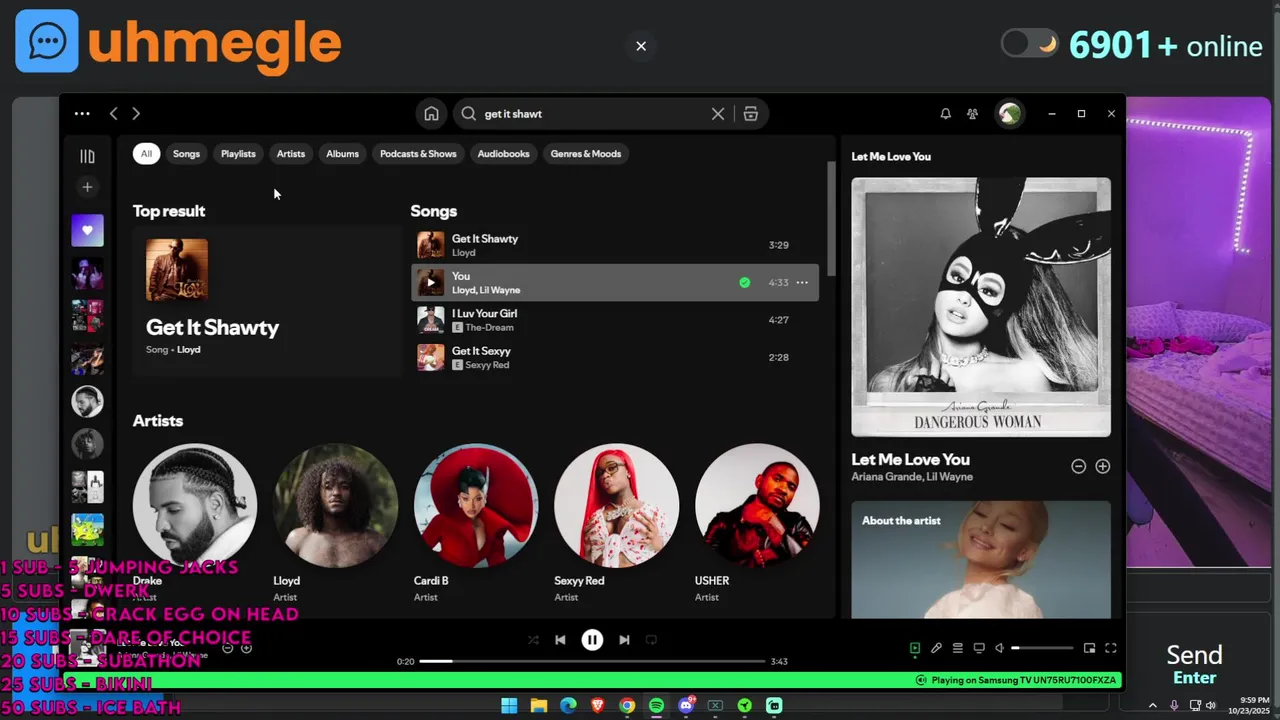Image resolution: width=1280 pixels, height=720 pixels.
Task: Open Connect to a device
Action: click(x=979, y=648)
